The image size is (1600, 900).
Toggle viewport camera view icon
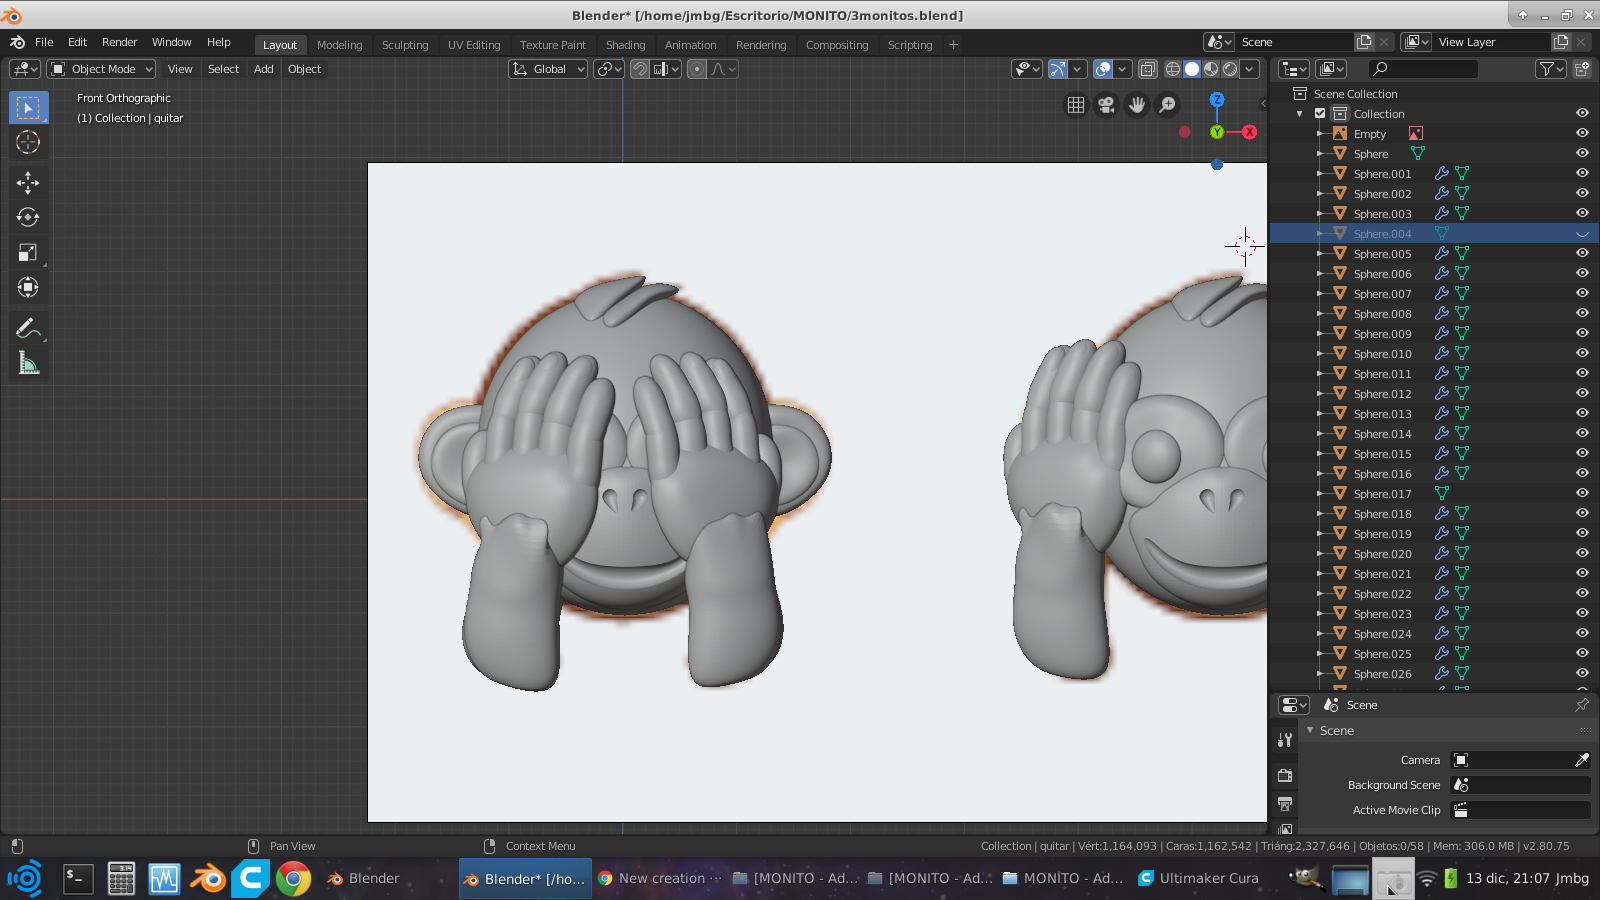coord(1105,104)
